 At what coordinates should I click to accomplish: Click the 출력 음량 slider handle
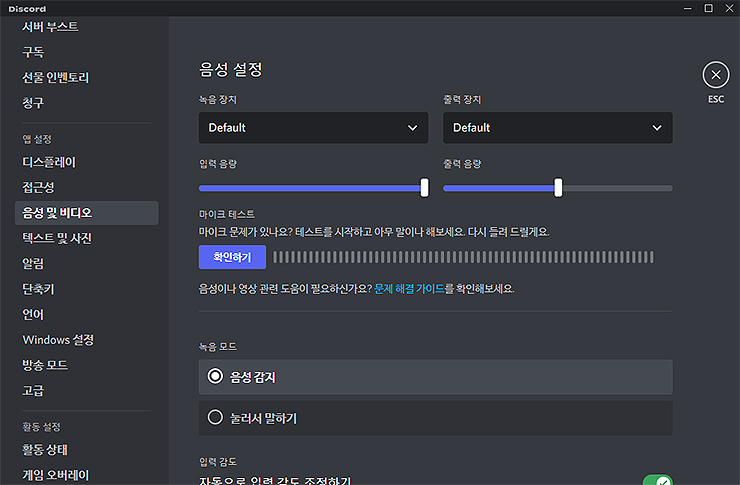click(x=558, y=187)
